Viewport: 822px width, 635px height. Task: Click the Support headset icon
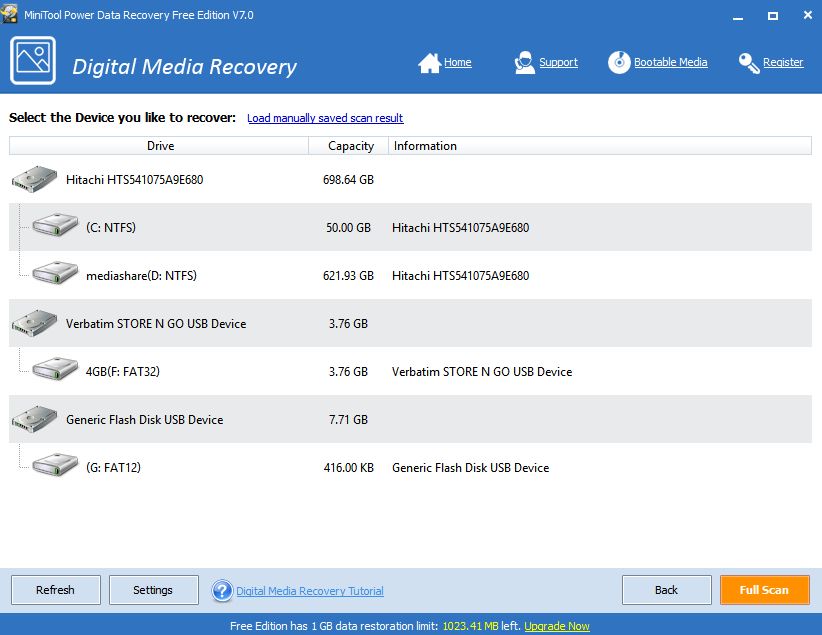(525, 63)
